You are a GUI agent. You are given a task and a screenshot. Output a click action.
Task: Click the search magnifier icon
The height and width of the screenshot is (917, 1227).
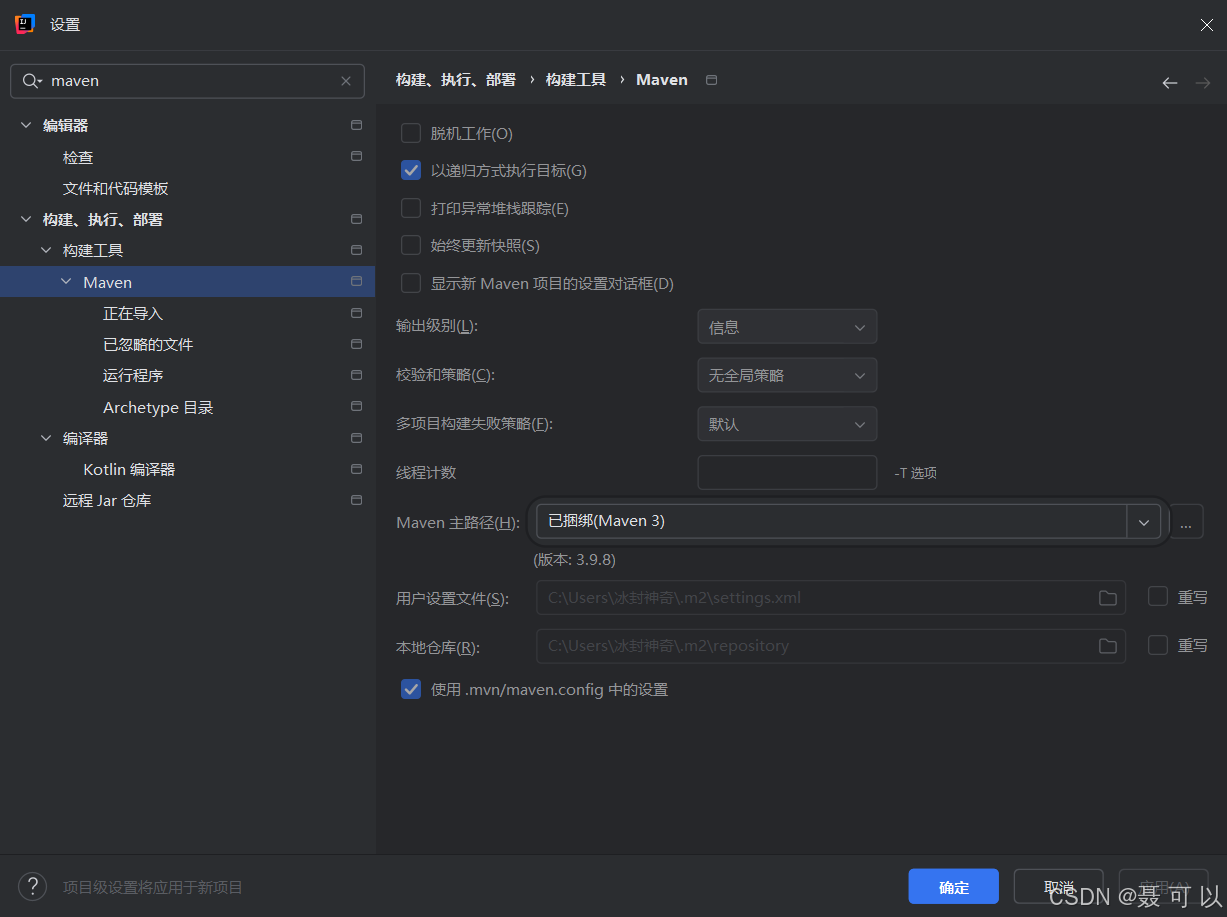pyautogui.click(x=32, y=81)
